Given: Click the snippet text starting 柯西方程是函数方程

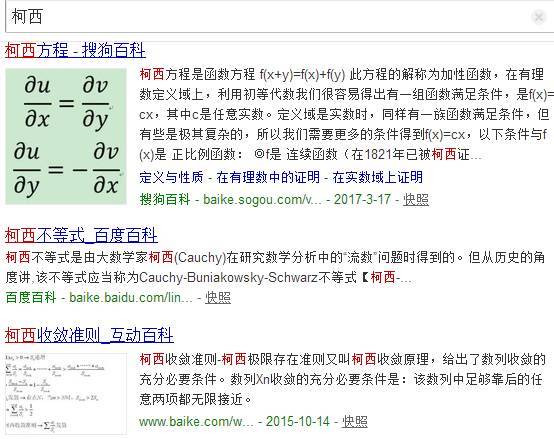Looking at the screenshot, I should pos(346,114).
